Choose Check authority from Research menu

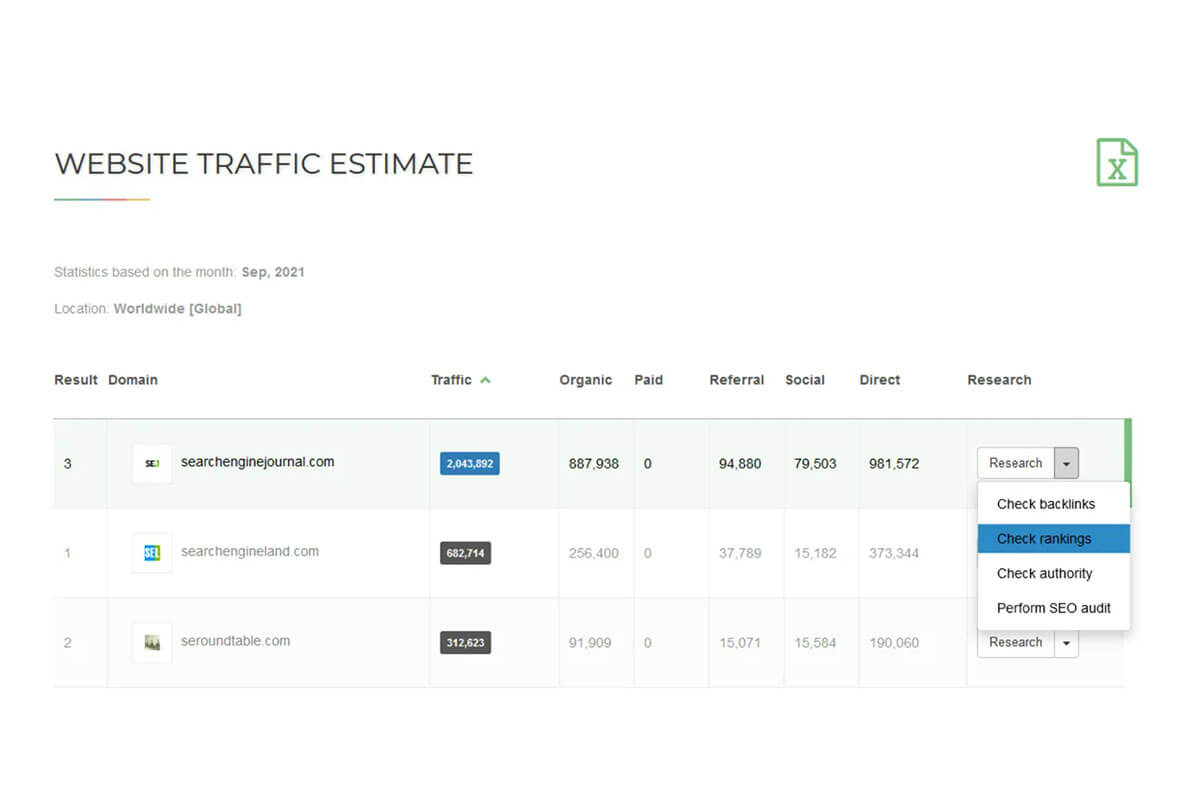[x=1043, y=573]
